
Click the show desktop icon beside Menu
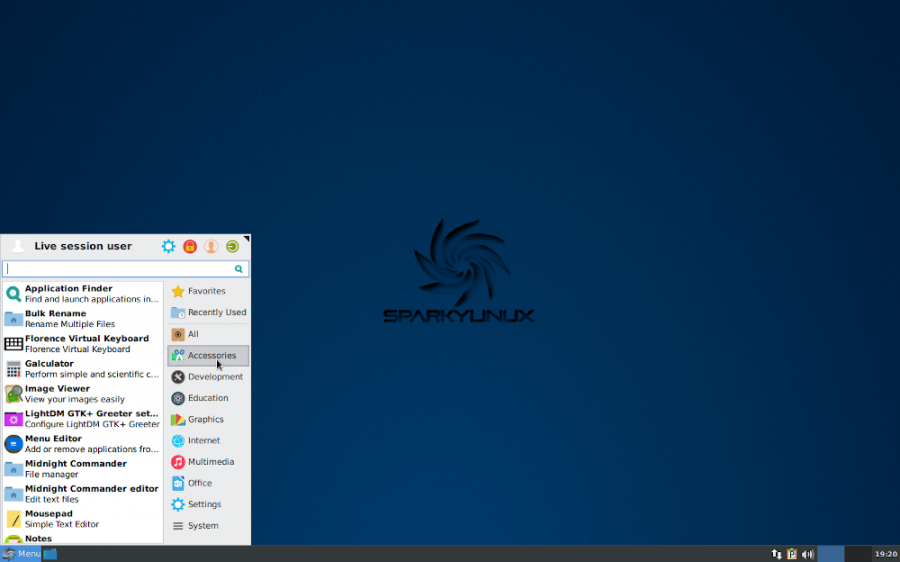point(51,554)
